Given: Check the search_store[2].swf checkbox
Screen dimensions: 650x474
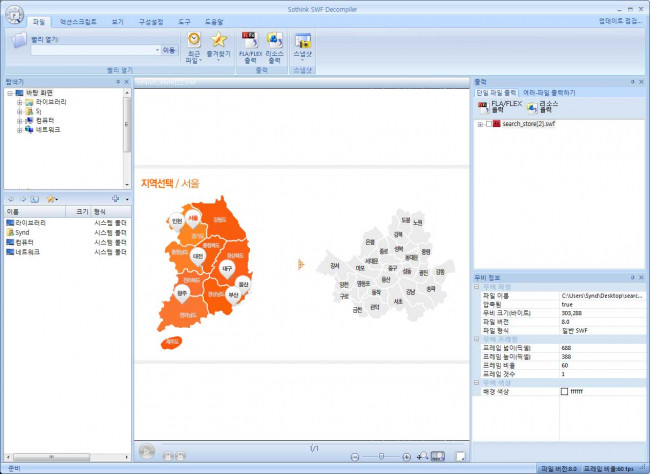Looking at the screenshot, I should [x=488, y=124].
